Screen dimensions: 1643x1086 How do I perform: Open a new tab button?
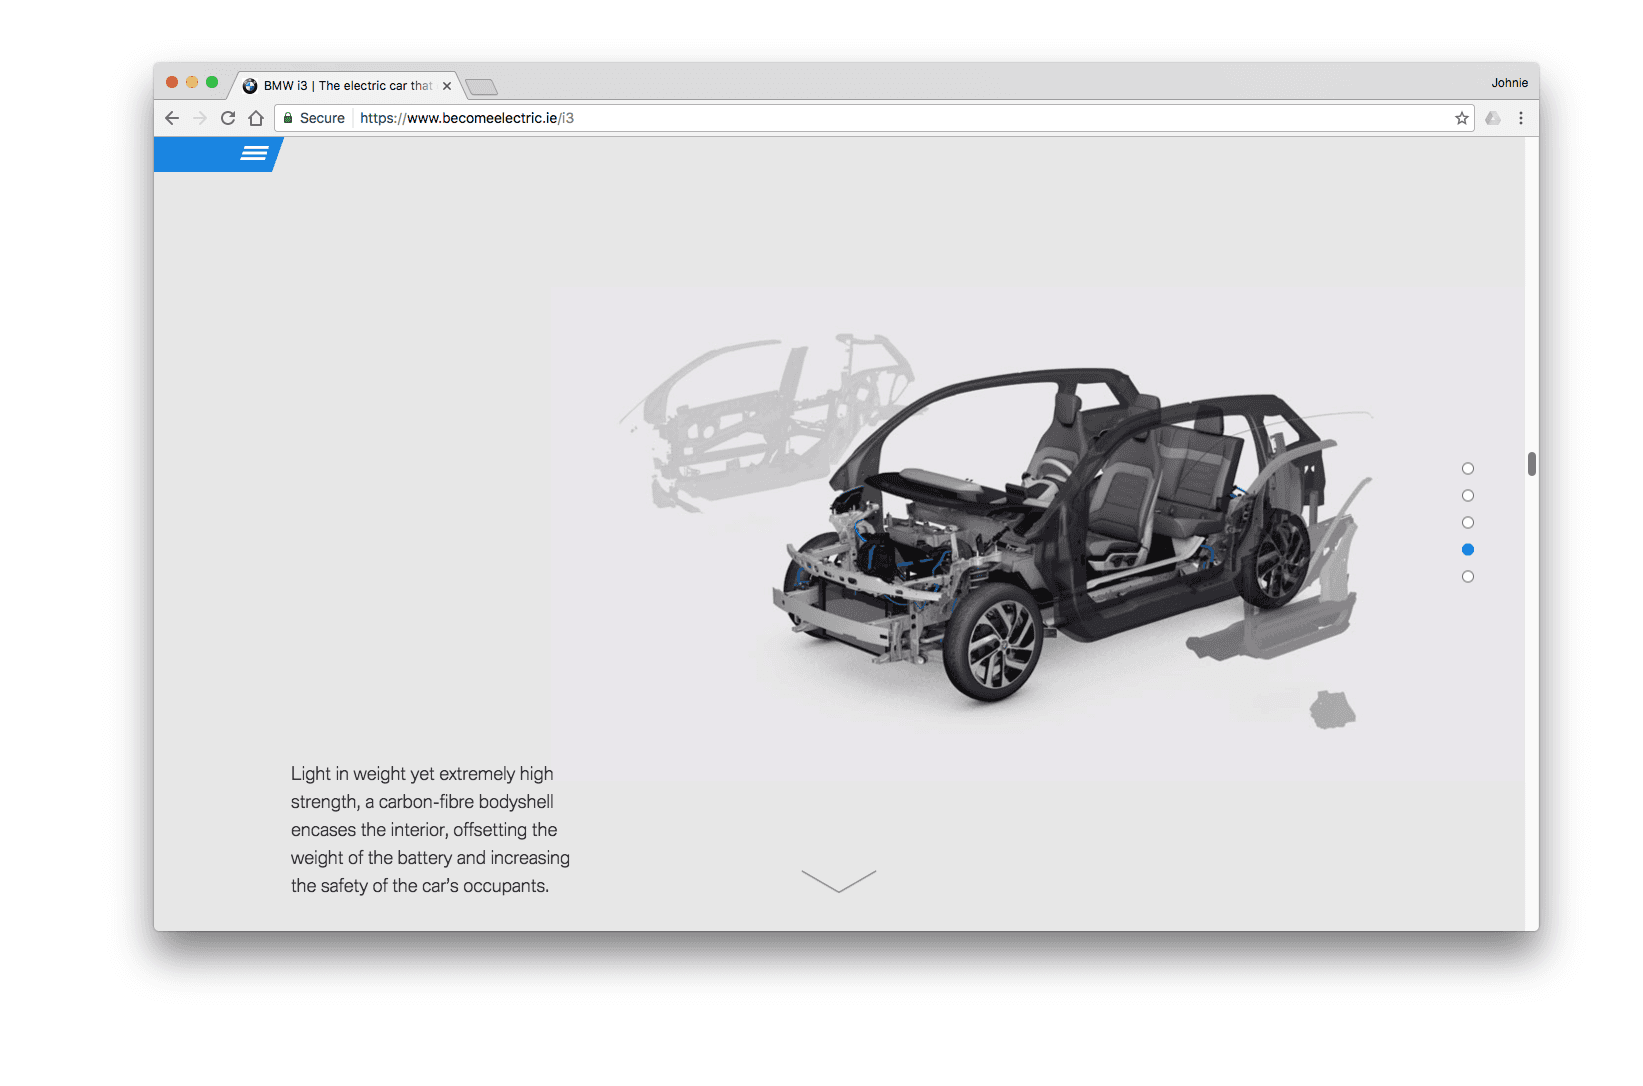pyautogui.click(x=481, y=87)
